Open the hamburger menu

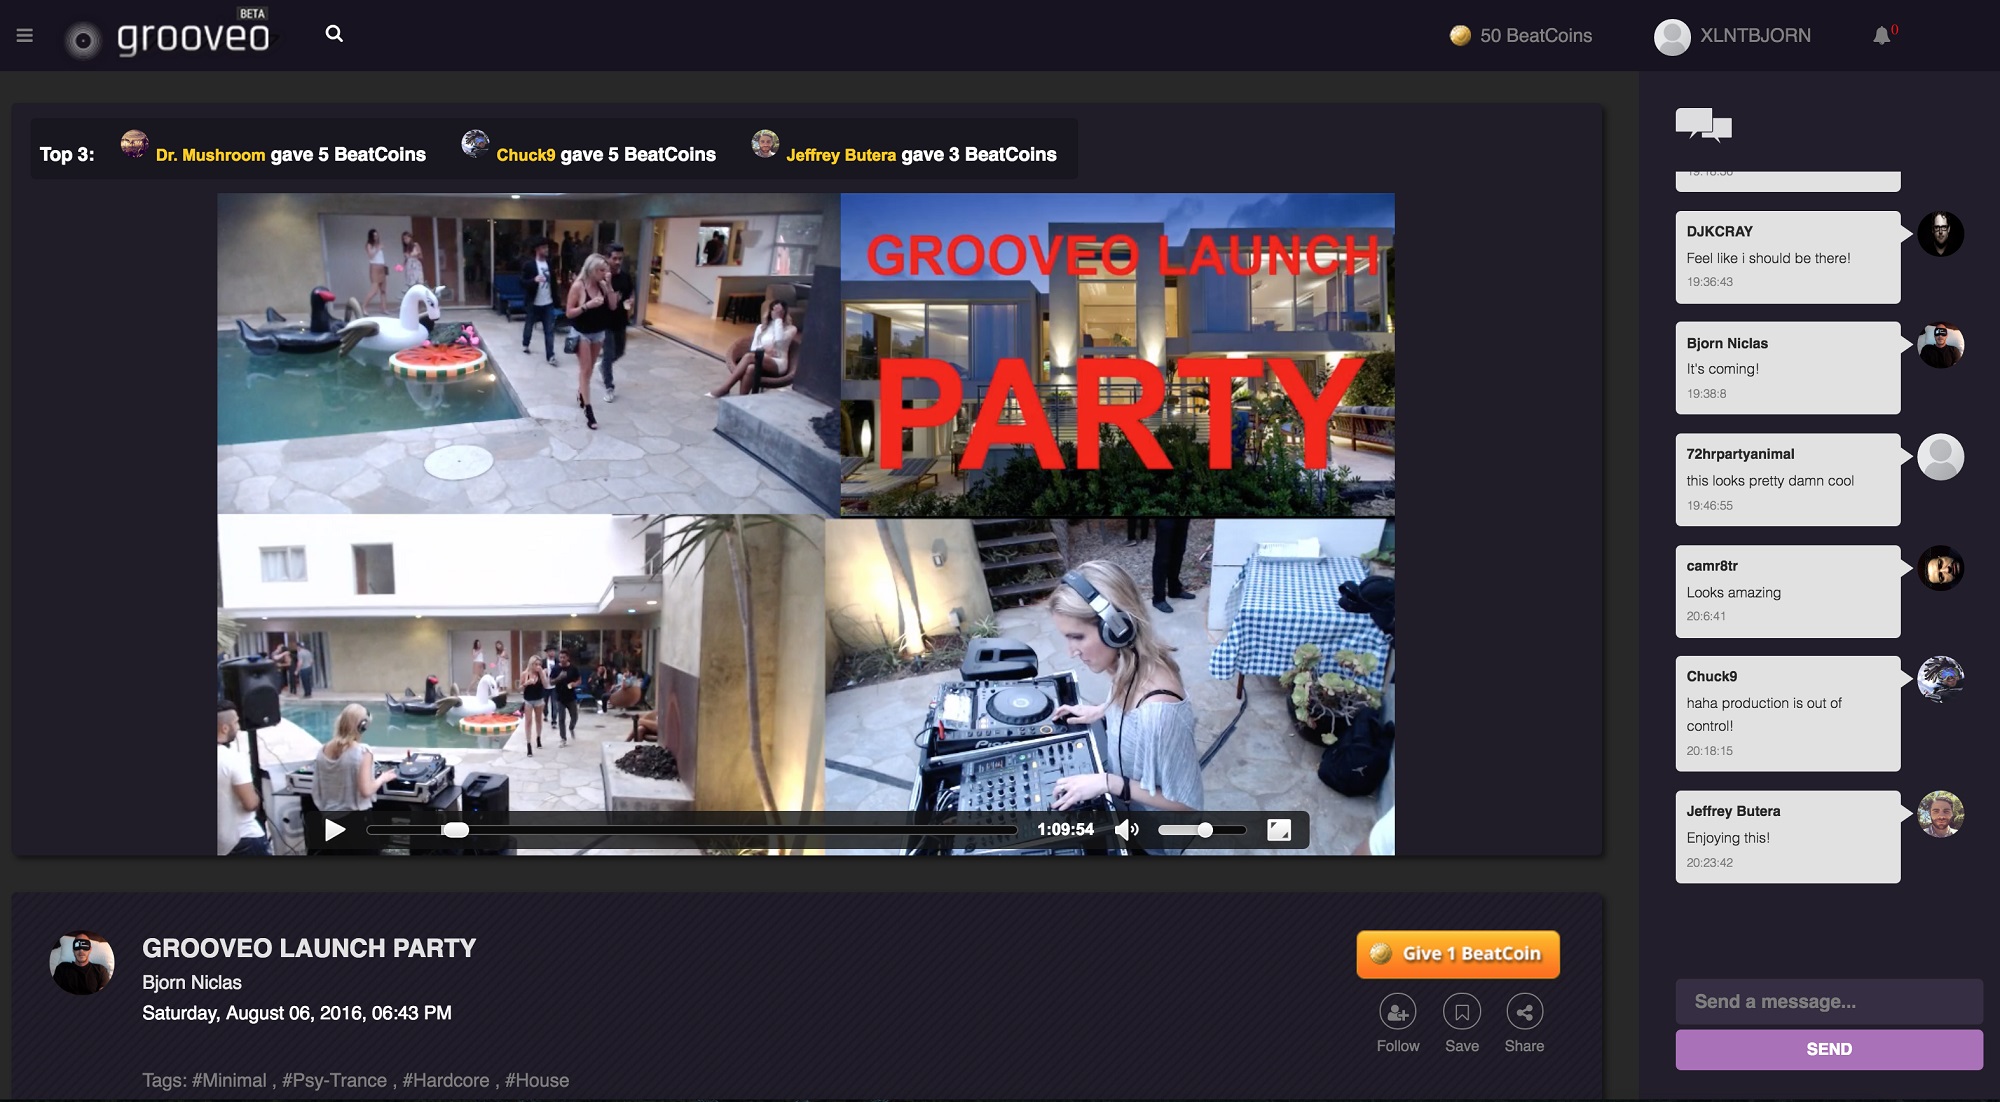point(25,36)
